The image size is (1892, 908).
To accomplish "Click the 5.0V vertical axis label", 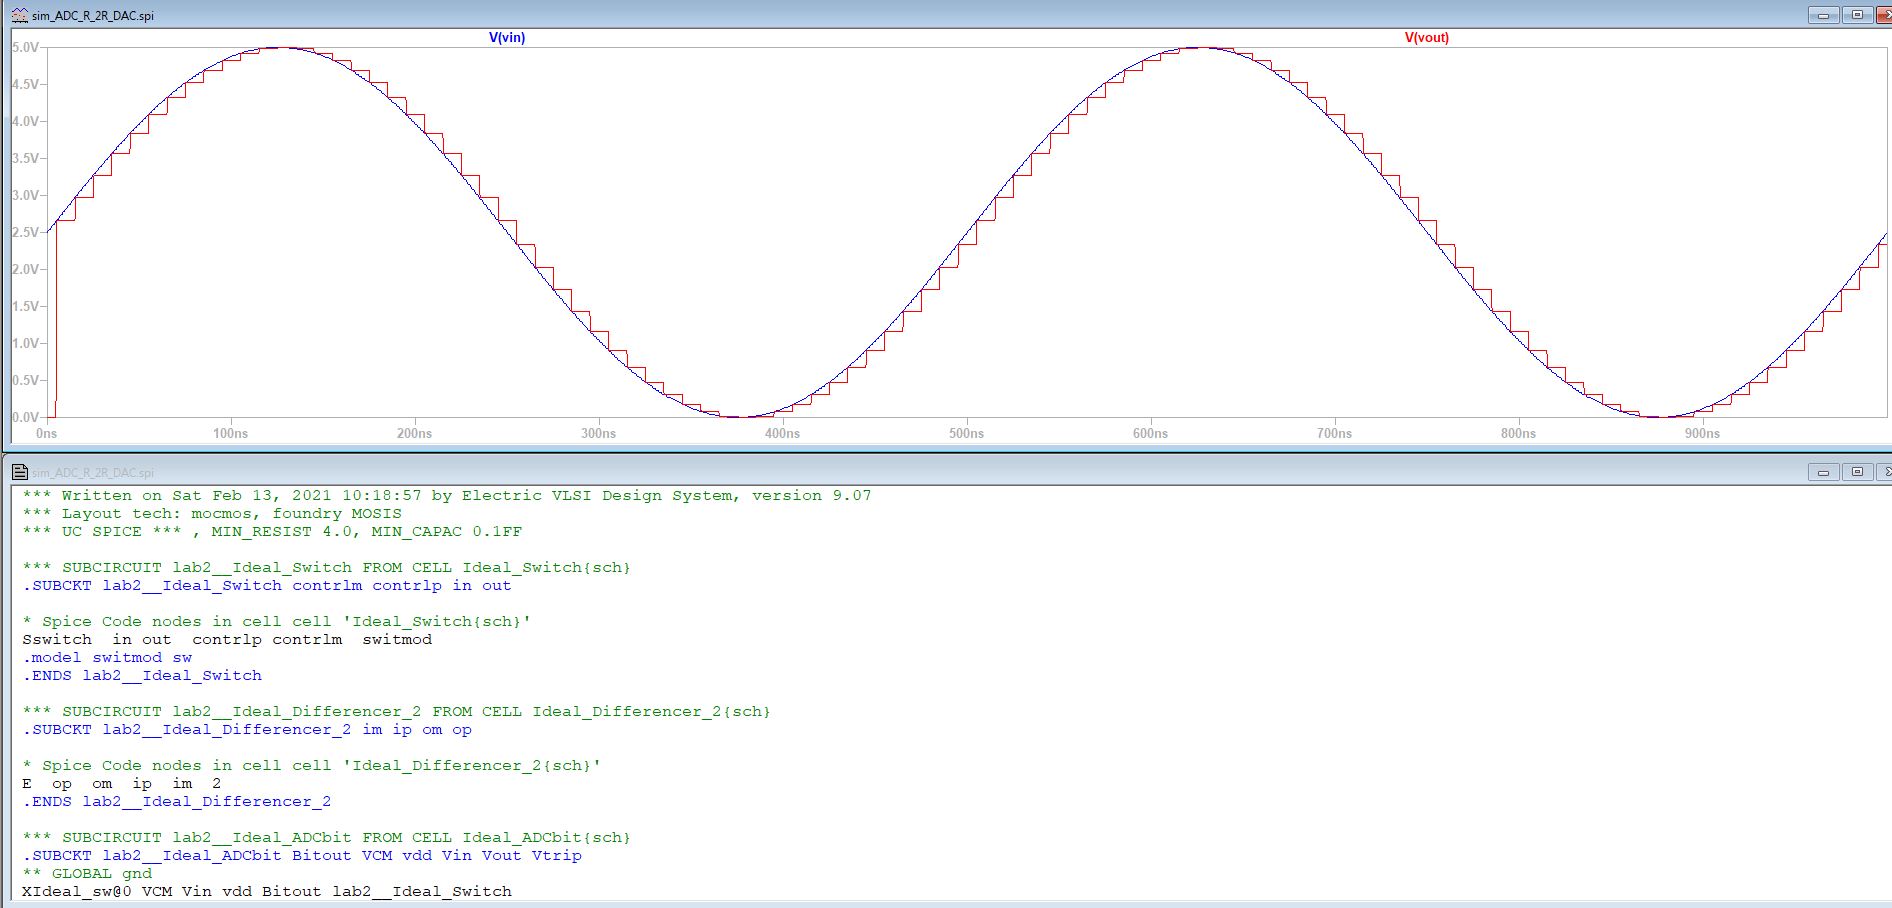I will coord(25,47).
